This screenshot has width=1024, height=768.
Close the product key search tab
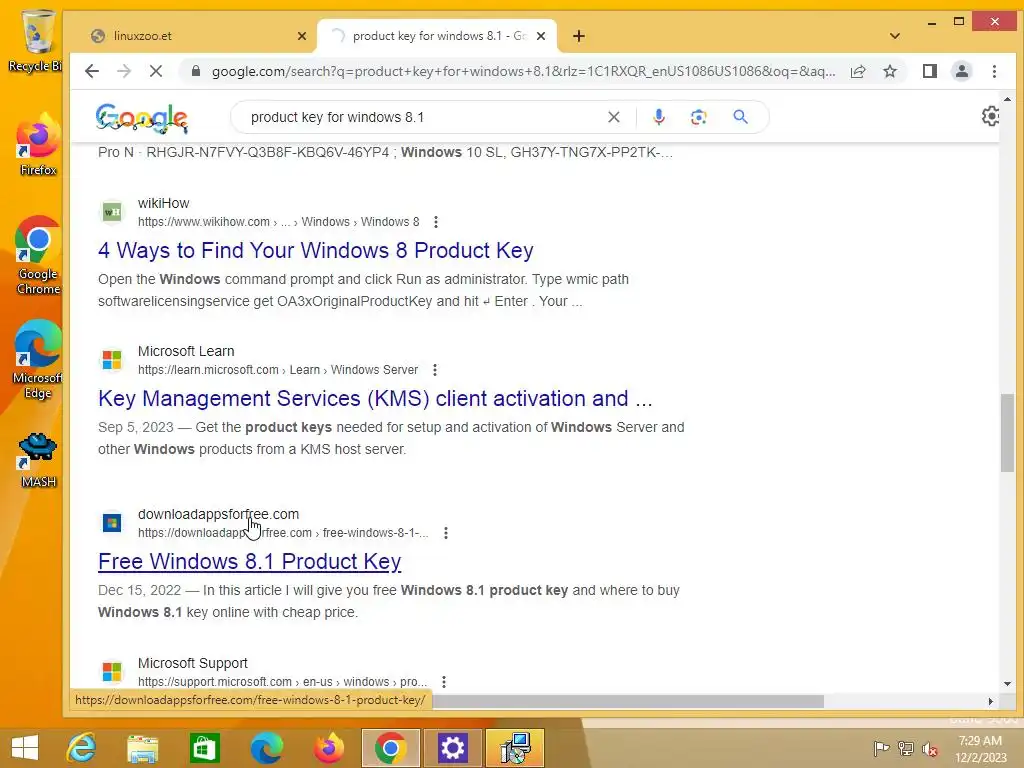point(541,36)
